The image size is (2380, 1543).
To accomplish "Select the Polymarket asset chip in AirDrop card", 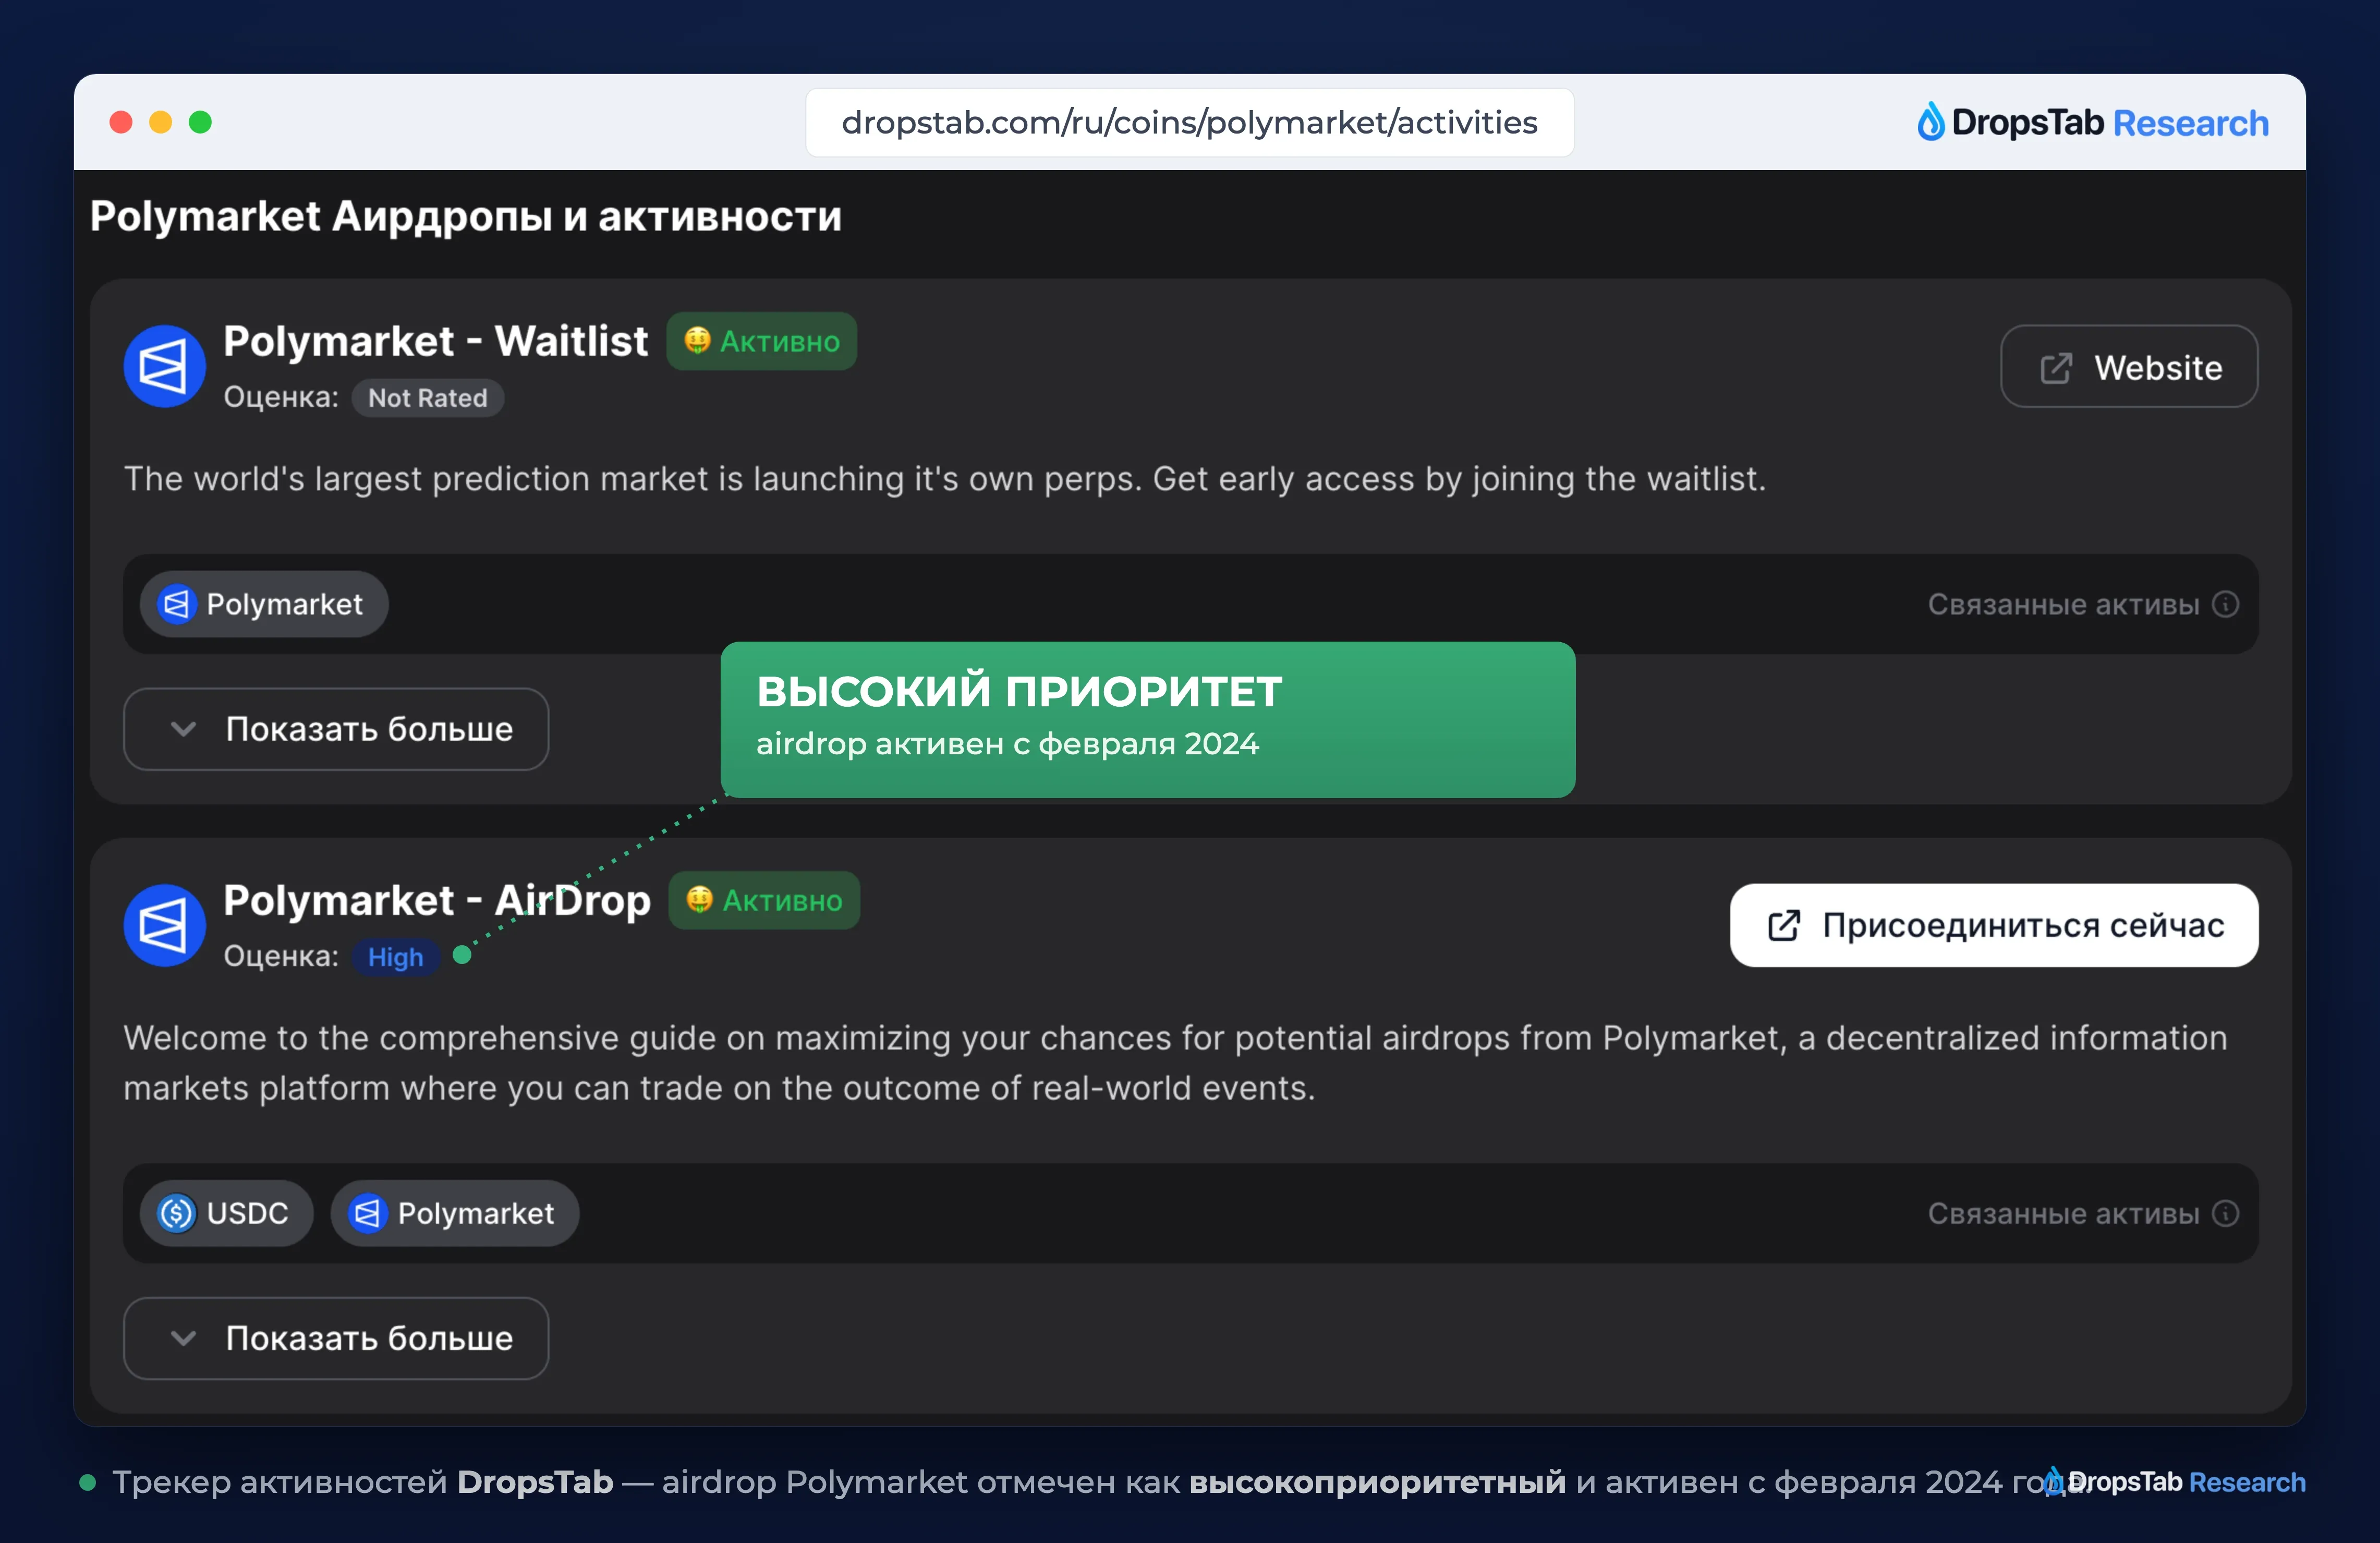I will 455,1213.
